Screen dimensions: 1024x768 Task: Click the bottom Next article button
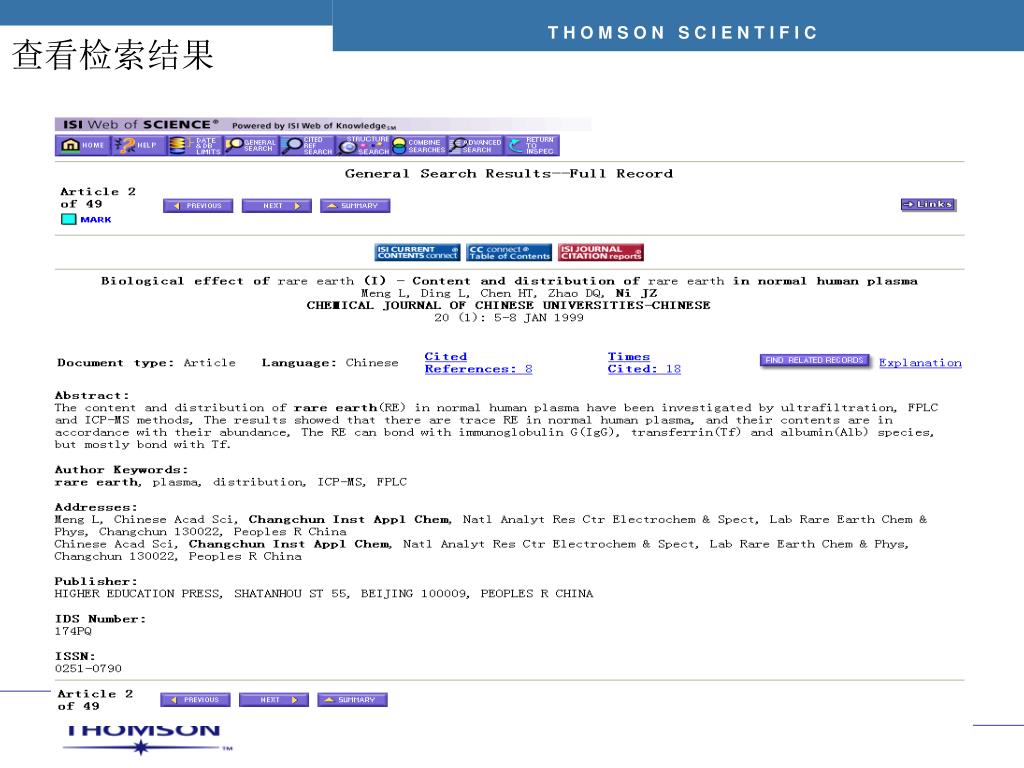click(274, 699)
